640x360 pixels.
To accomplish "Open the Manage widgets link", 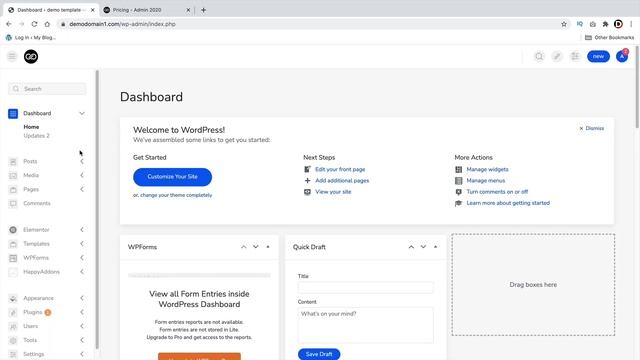I will pyautogui.click(x=487, y=169).
